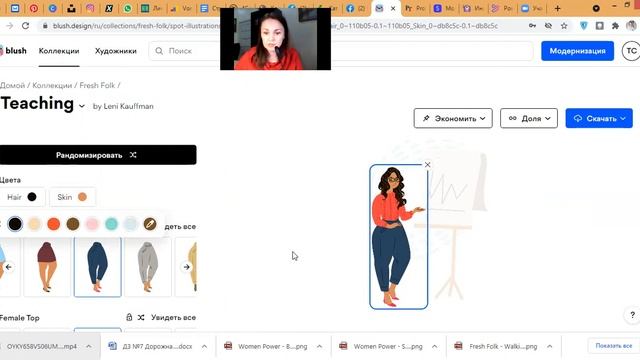Screen dimensions: 640x360
Task: Expand the Teaching title dropdown chevron
Action: (82, 106)
